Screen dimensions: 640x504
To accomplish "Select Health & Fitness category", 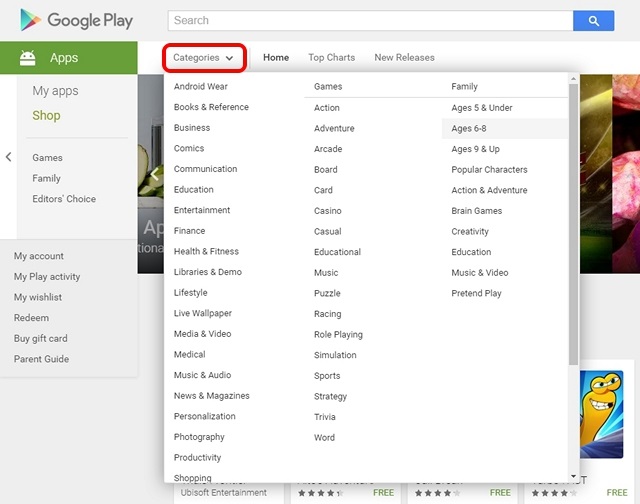I will click(x=206, y=251).
